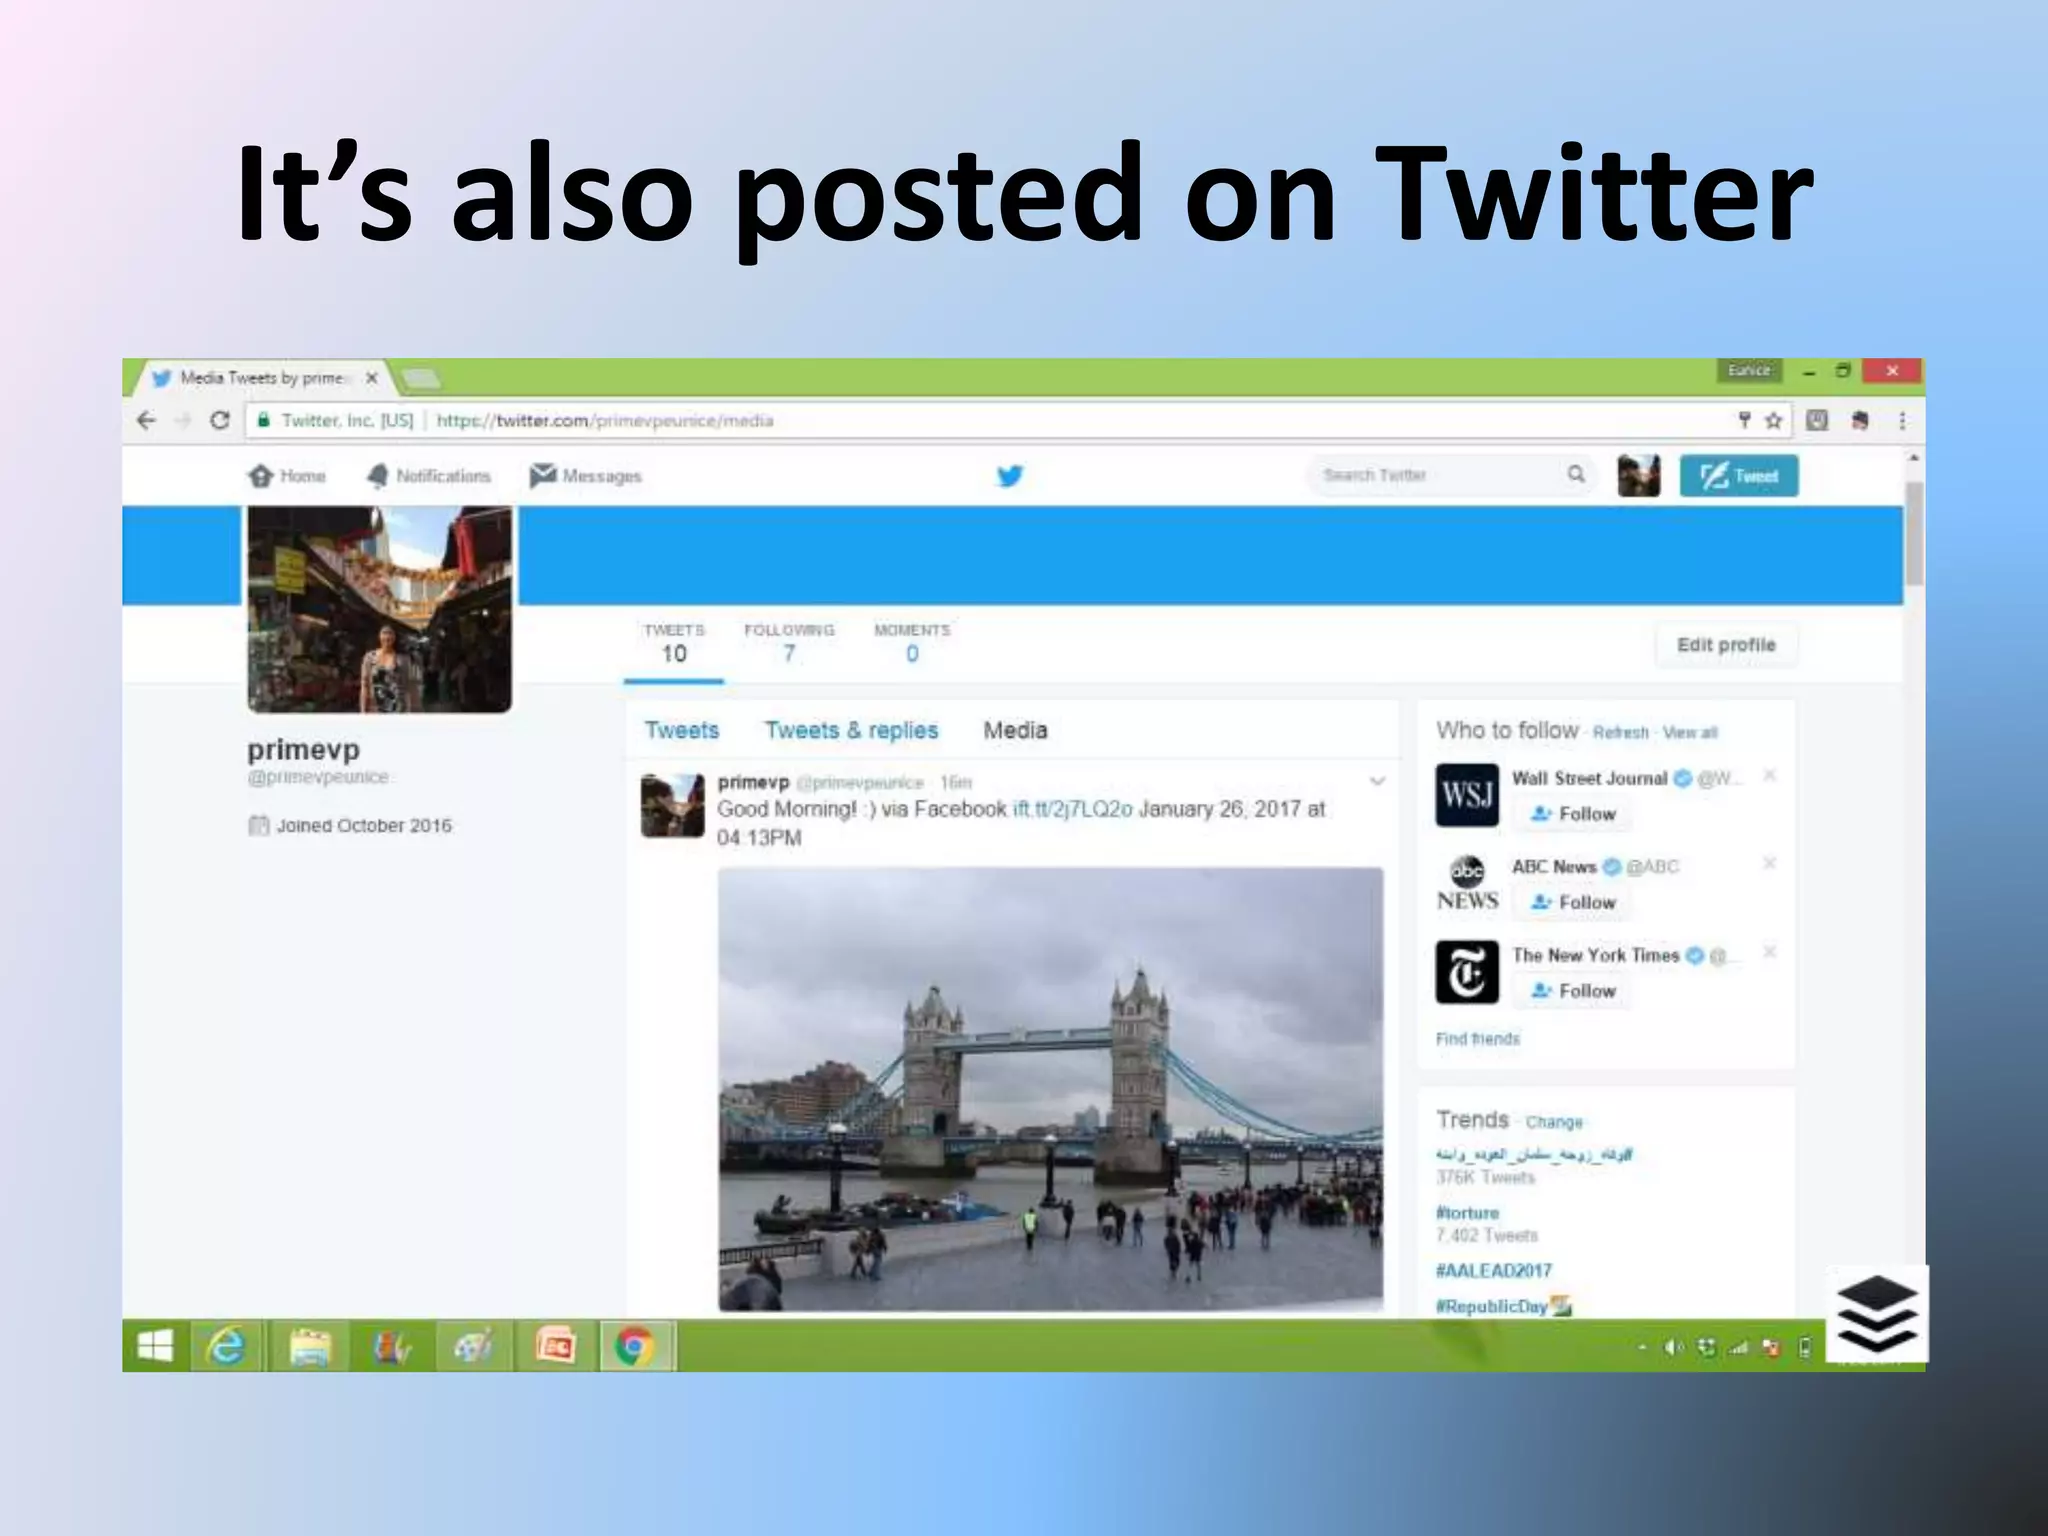
Task: Click the search magnifier icon
Action: (1576, 474)
